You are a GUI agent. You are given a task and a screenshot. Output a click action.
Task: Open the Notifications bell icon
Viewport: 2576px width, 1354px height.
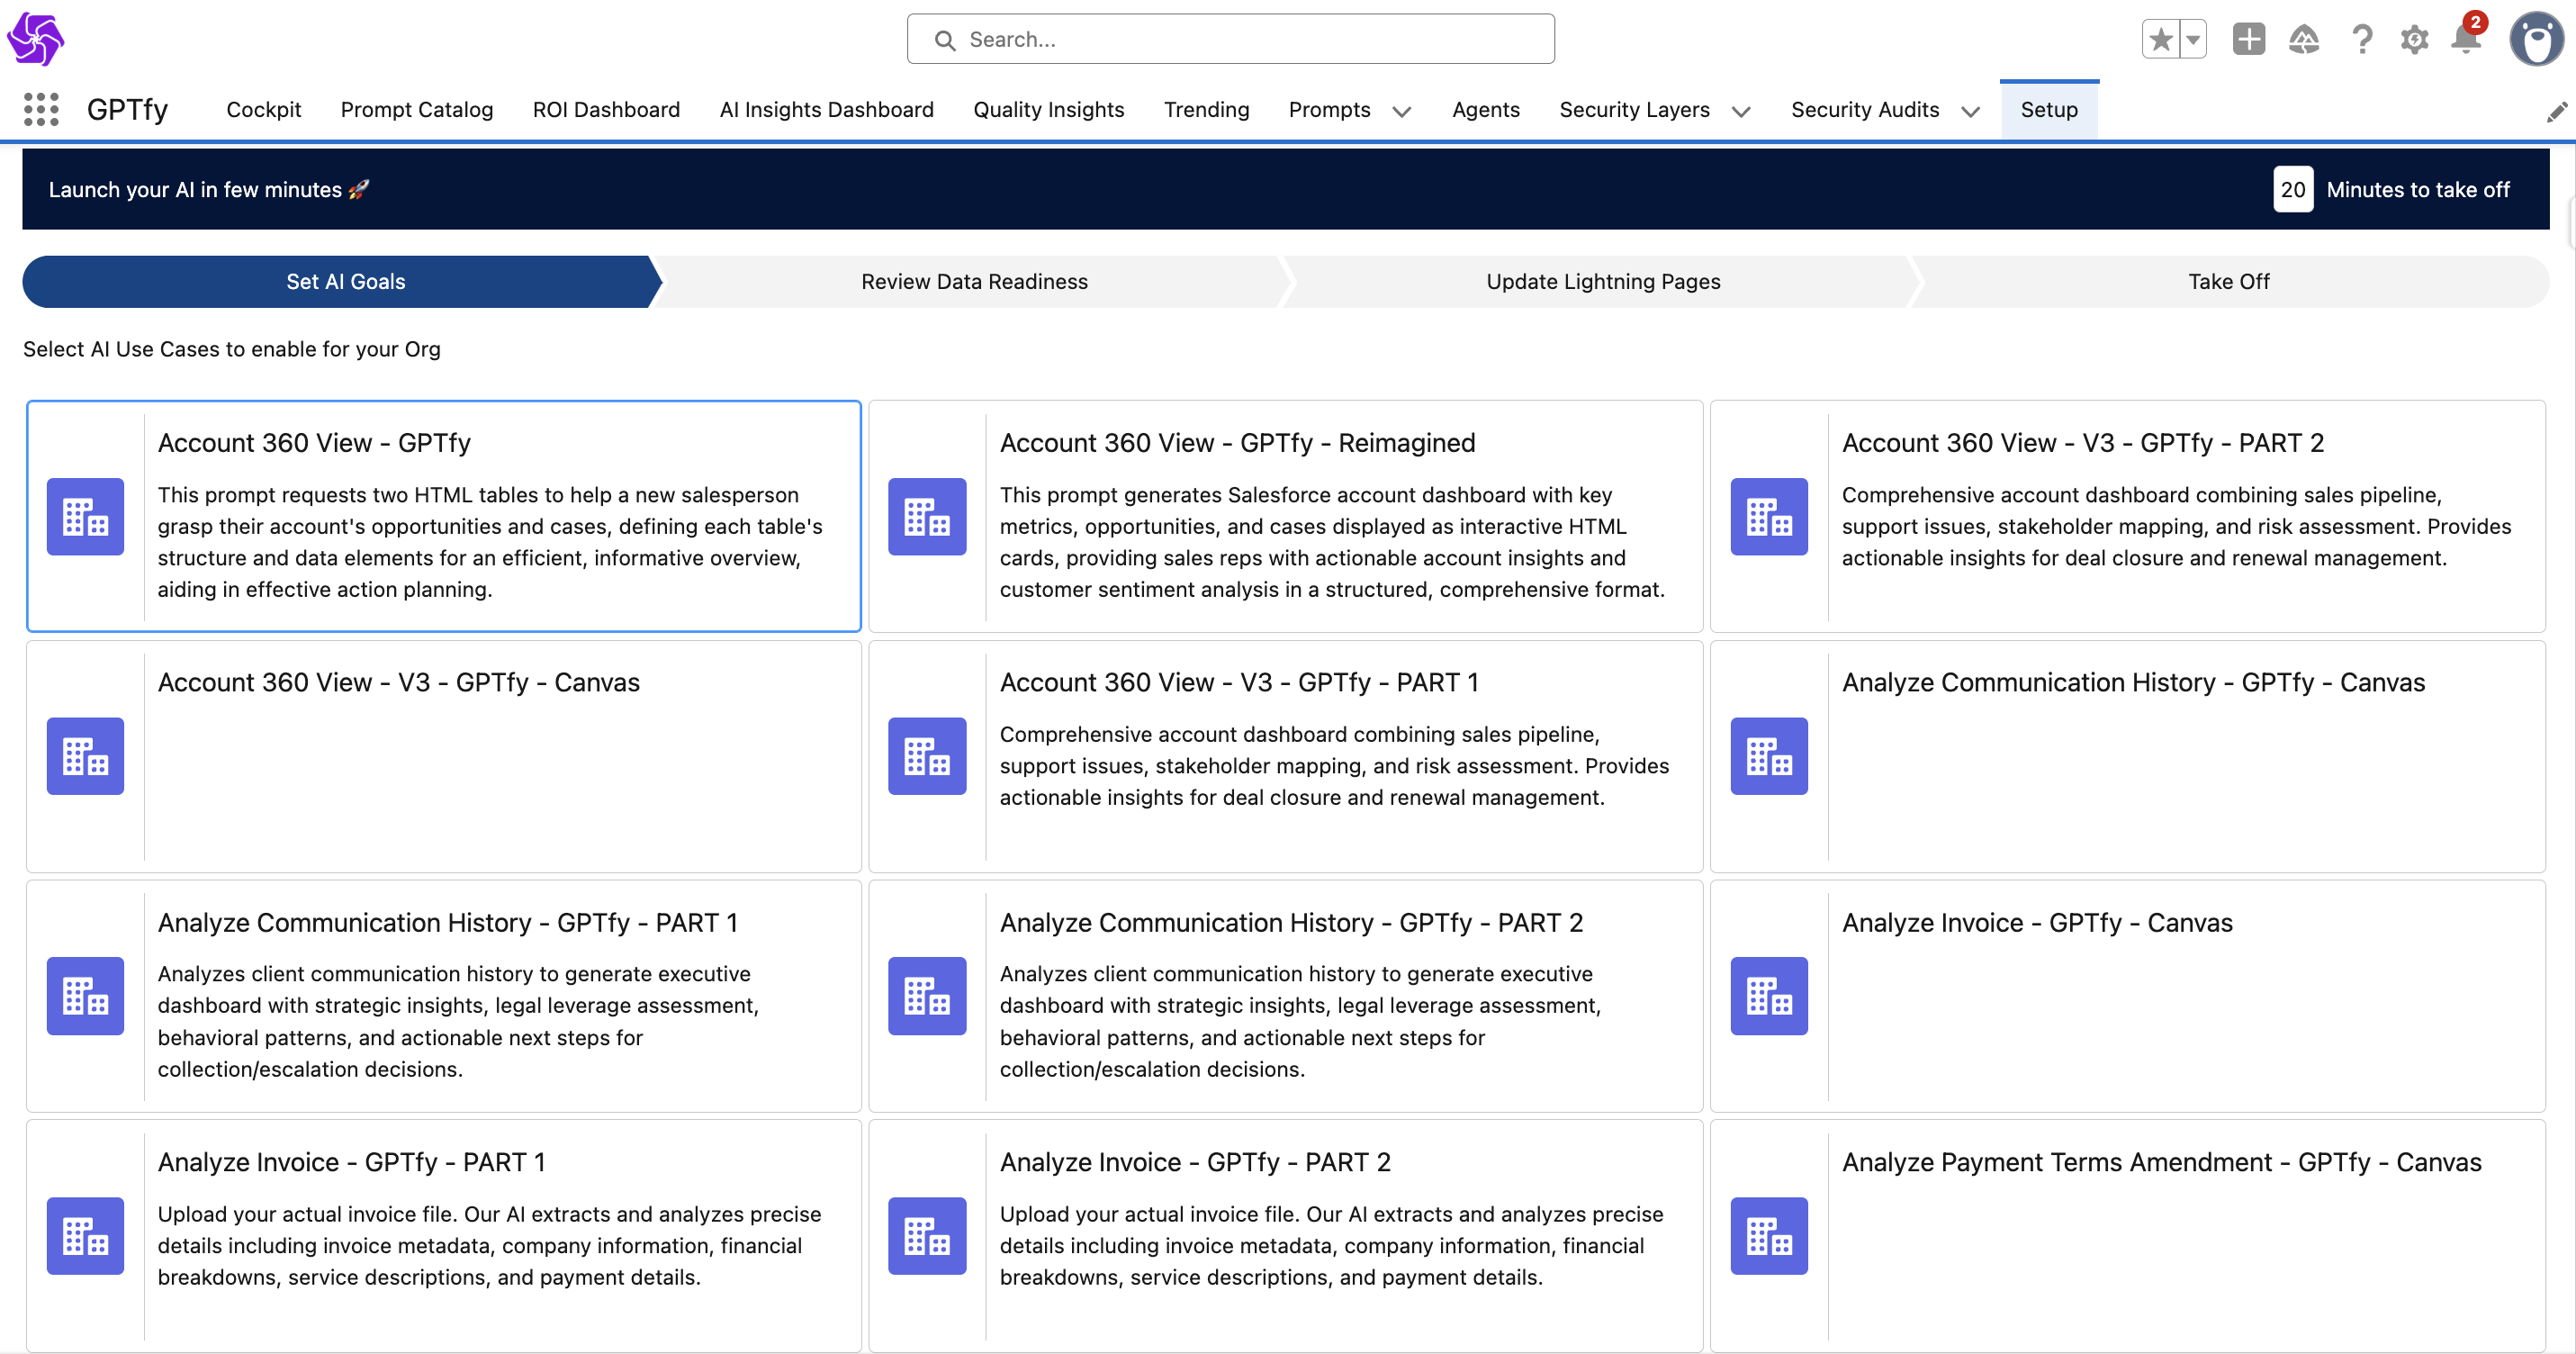(2466, 40)
